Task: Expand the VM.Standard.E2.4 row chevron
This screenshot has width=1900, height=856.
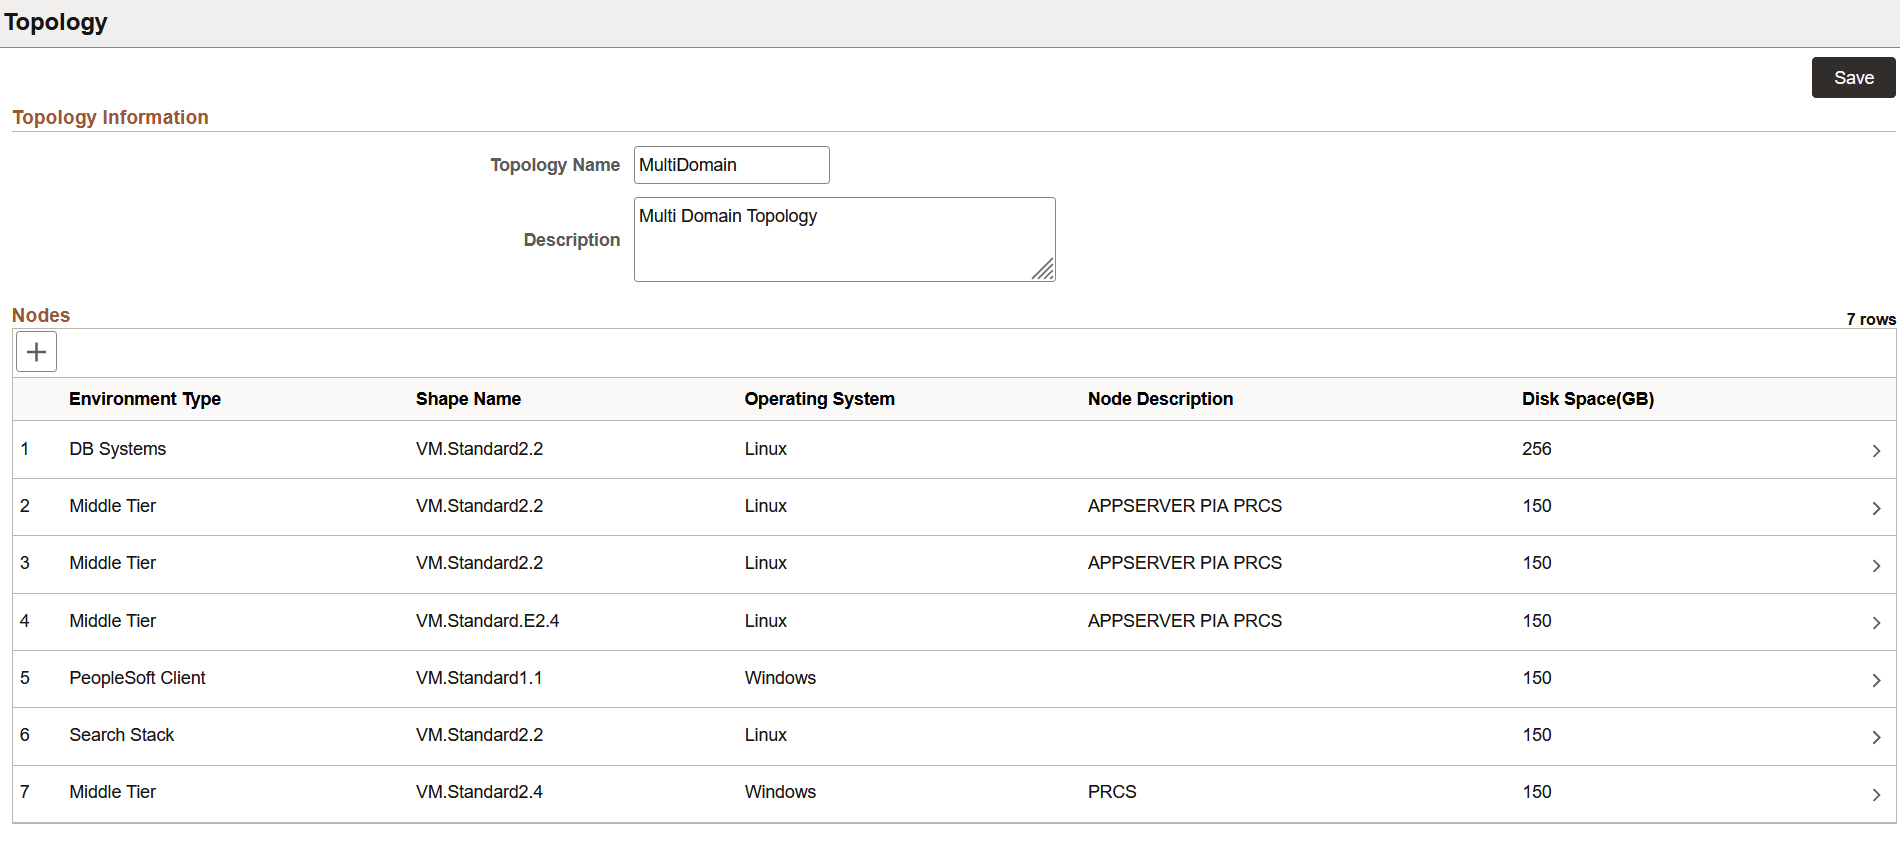Action: (x=1876, y=622)
